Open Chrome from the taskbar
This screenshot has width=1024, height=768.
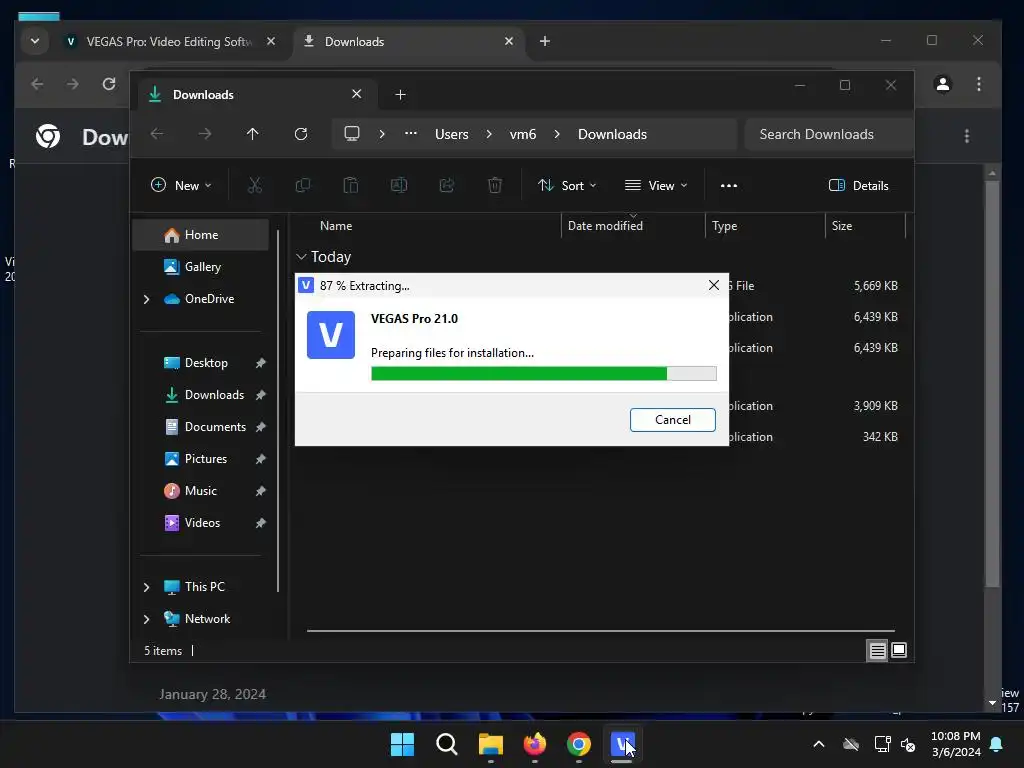point(579,744)
